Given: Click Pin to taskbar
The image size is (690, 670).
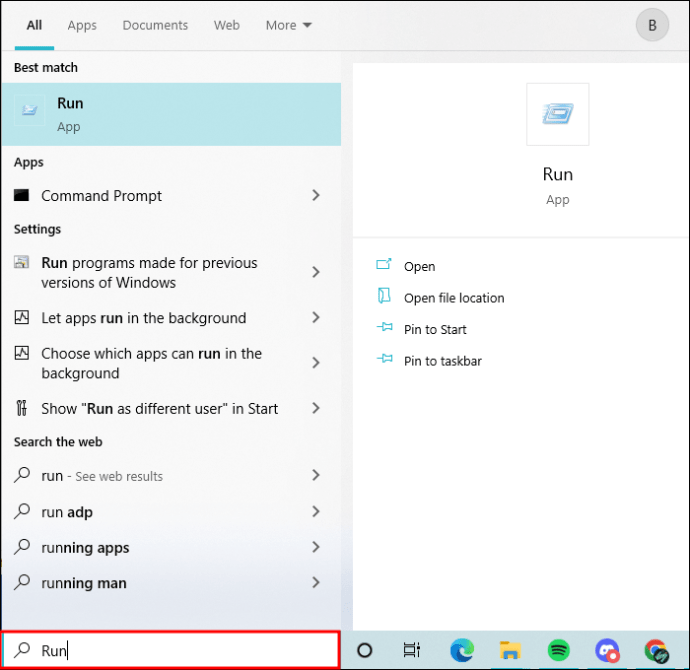Looking at the screenshot, I should pos(442,361).
